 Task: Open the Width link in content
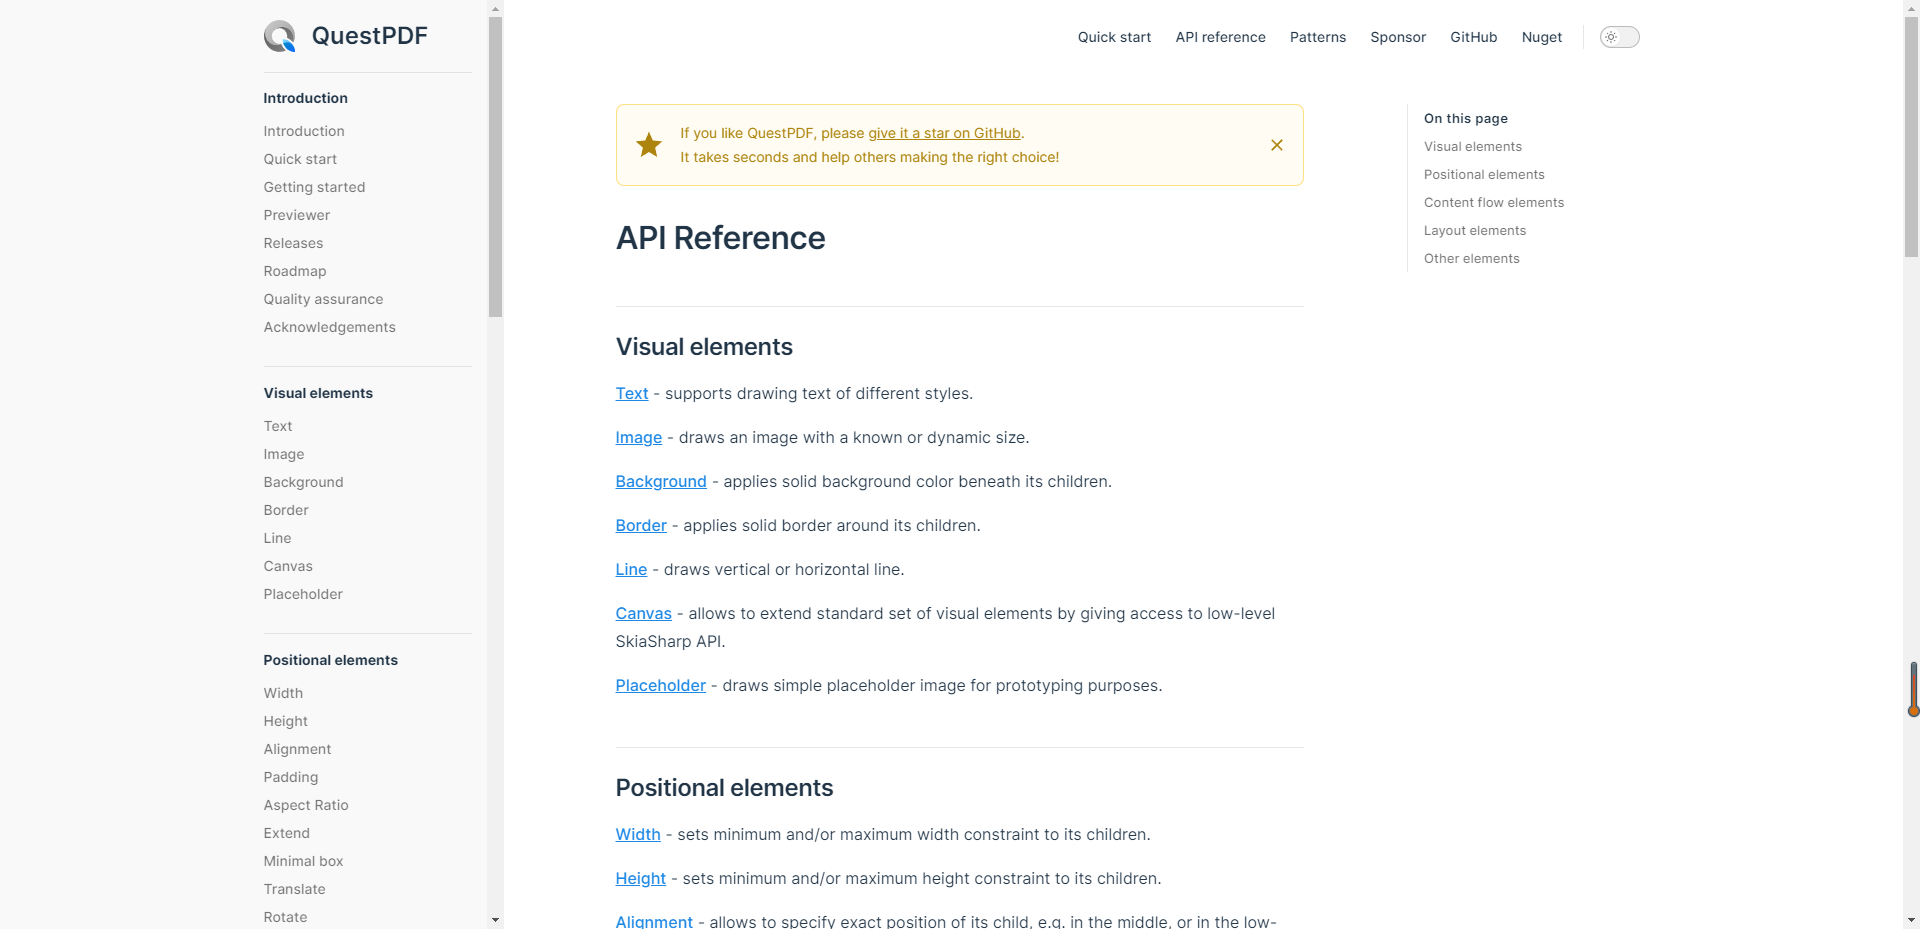tap(638, 835)
